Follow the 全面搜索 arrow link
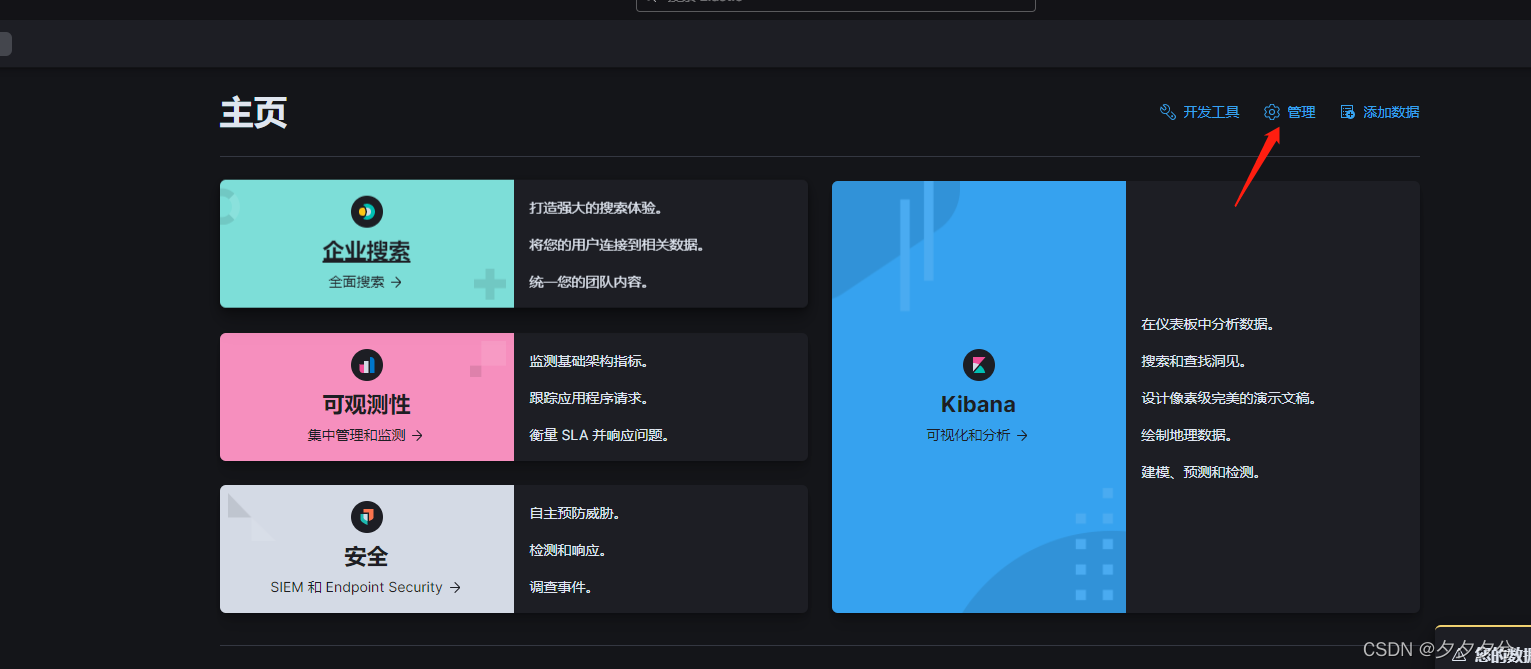 point(366,282)
